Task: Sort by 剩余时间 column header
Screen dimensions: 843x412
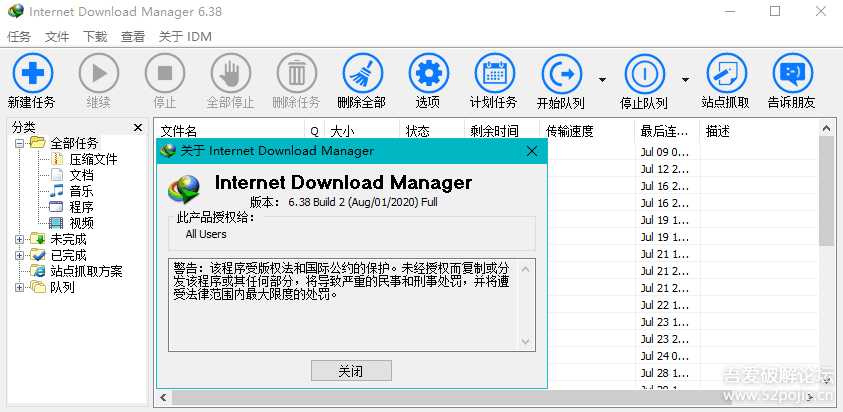Action: (x=502, y=131)
